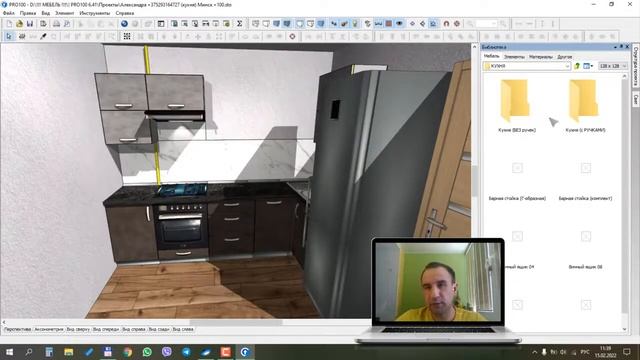Click the Open project folder icon

click(x=19, y=24)
